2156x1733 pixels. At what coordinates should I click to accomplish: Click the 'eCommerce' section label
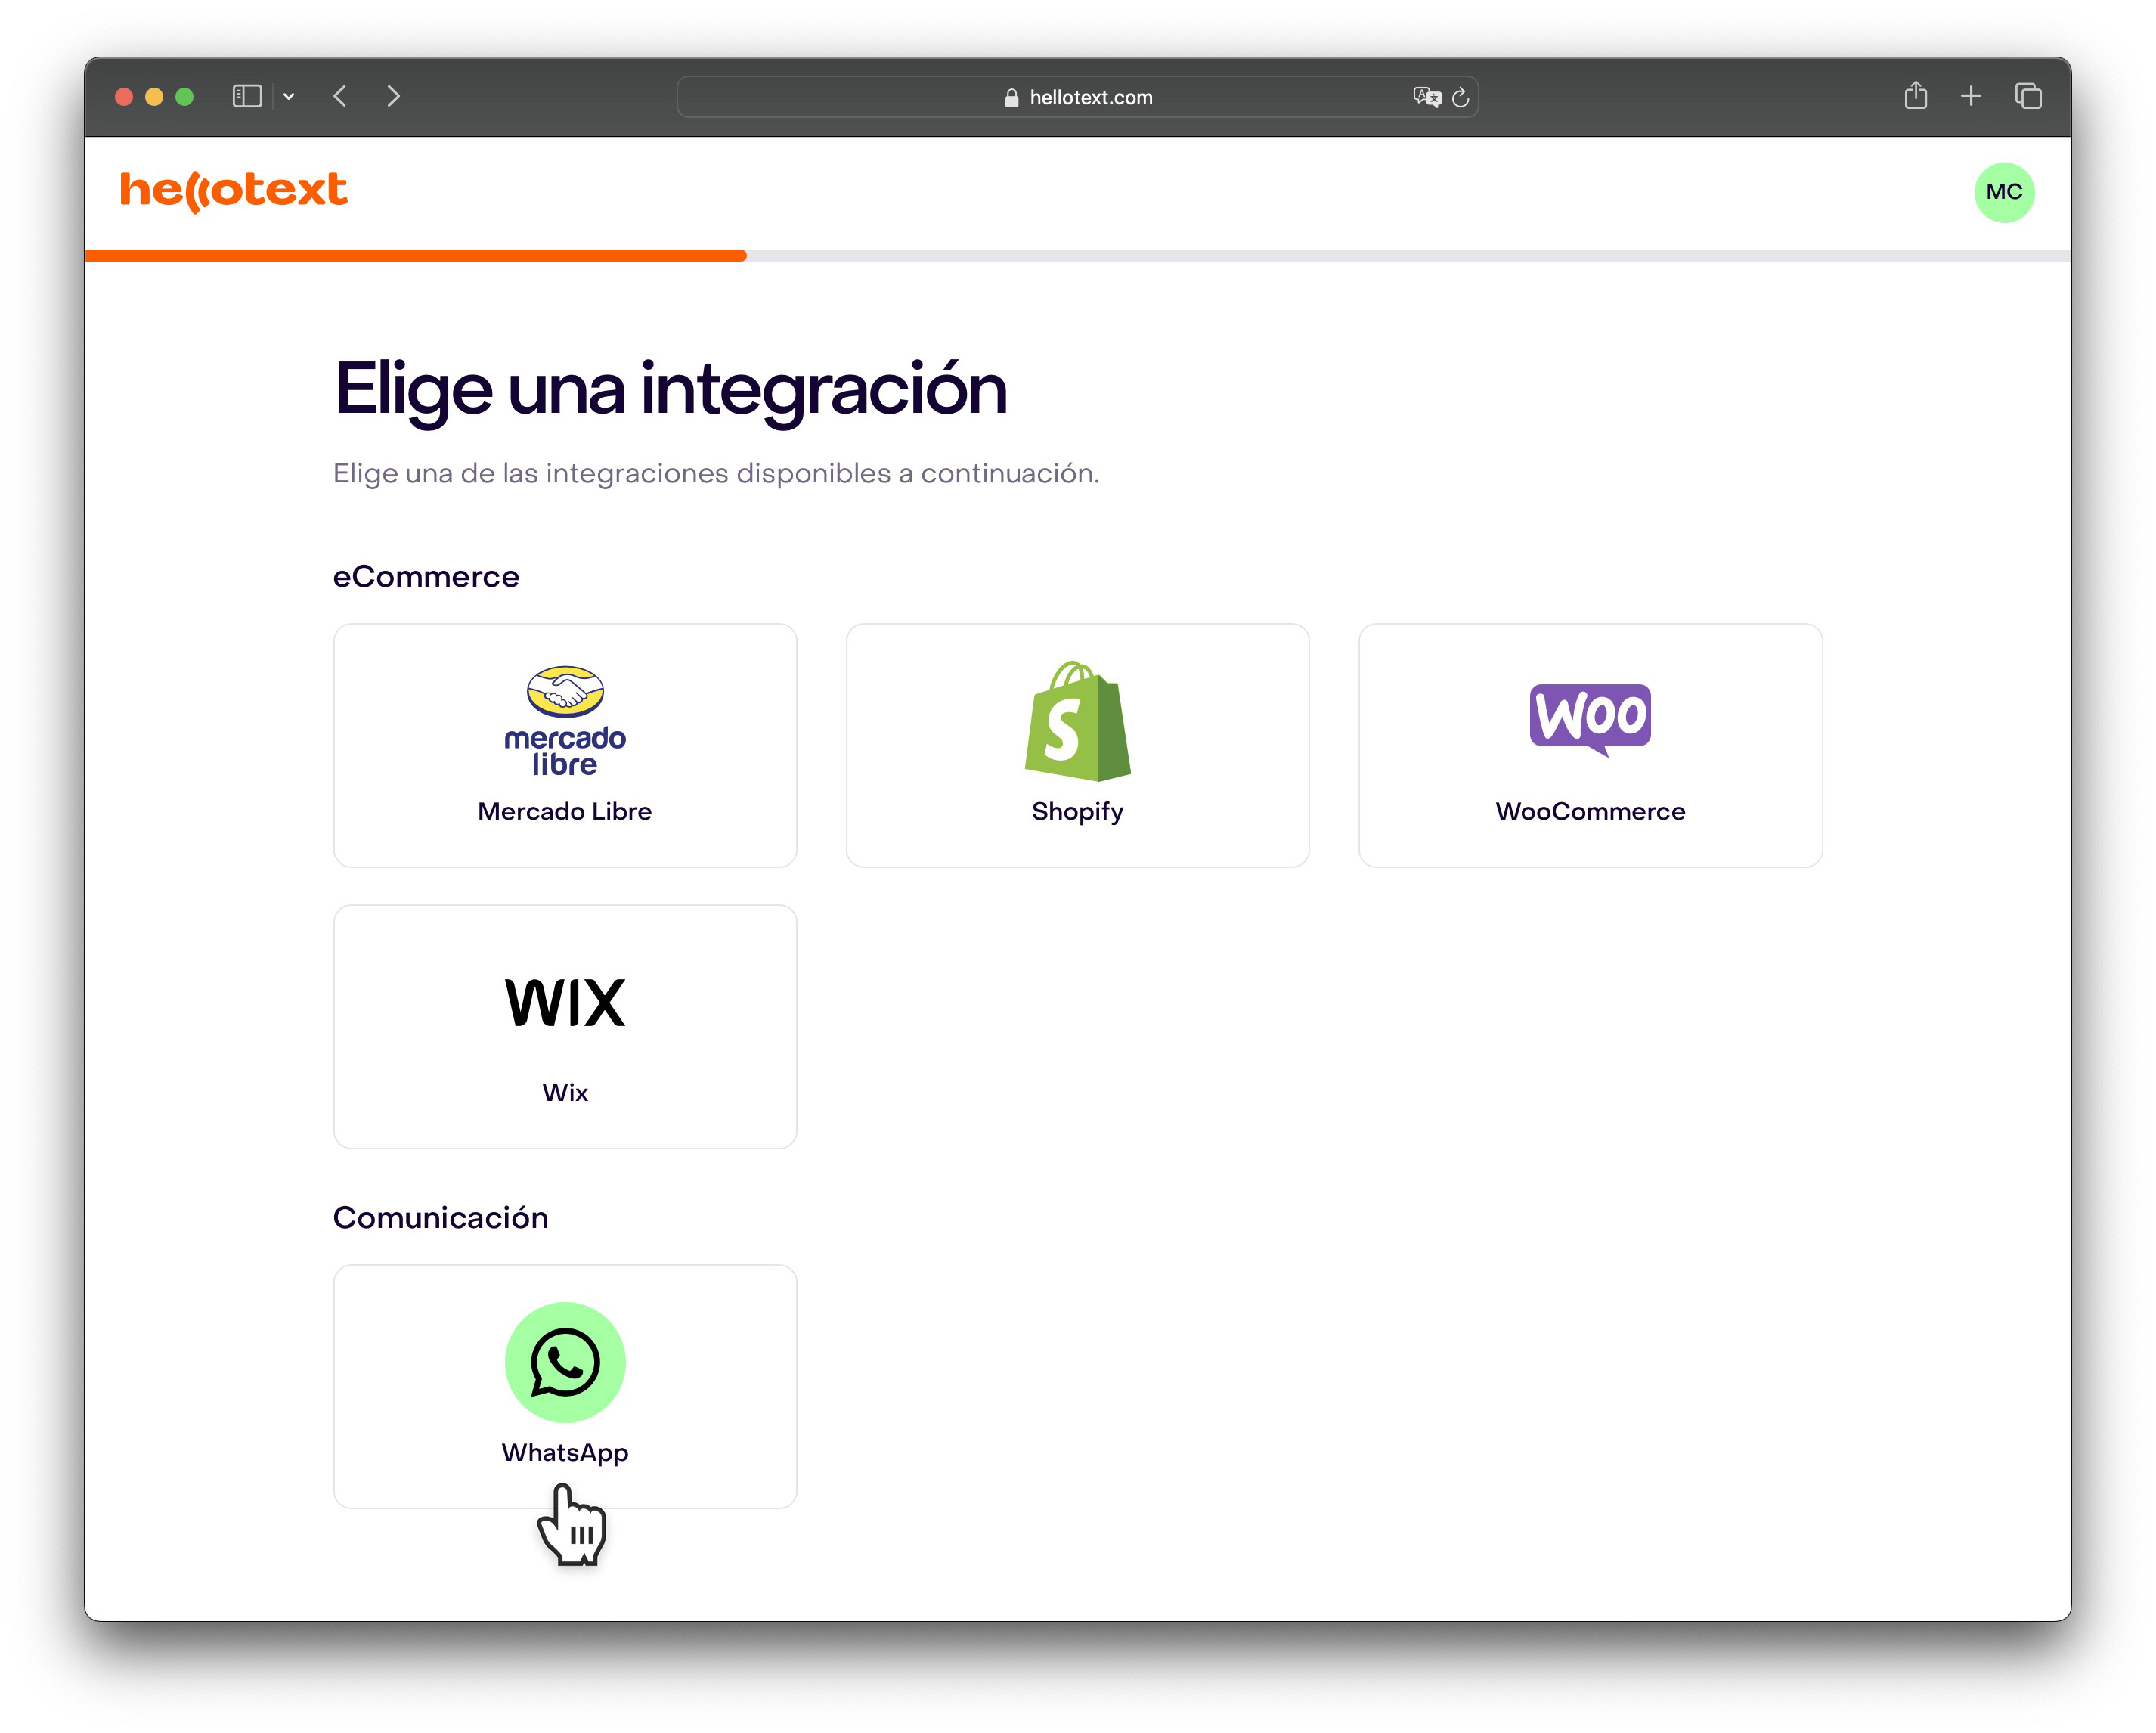pos(426,577)
